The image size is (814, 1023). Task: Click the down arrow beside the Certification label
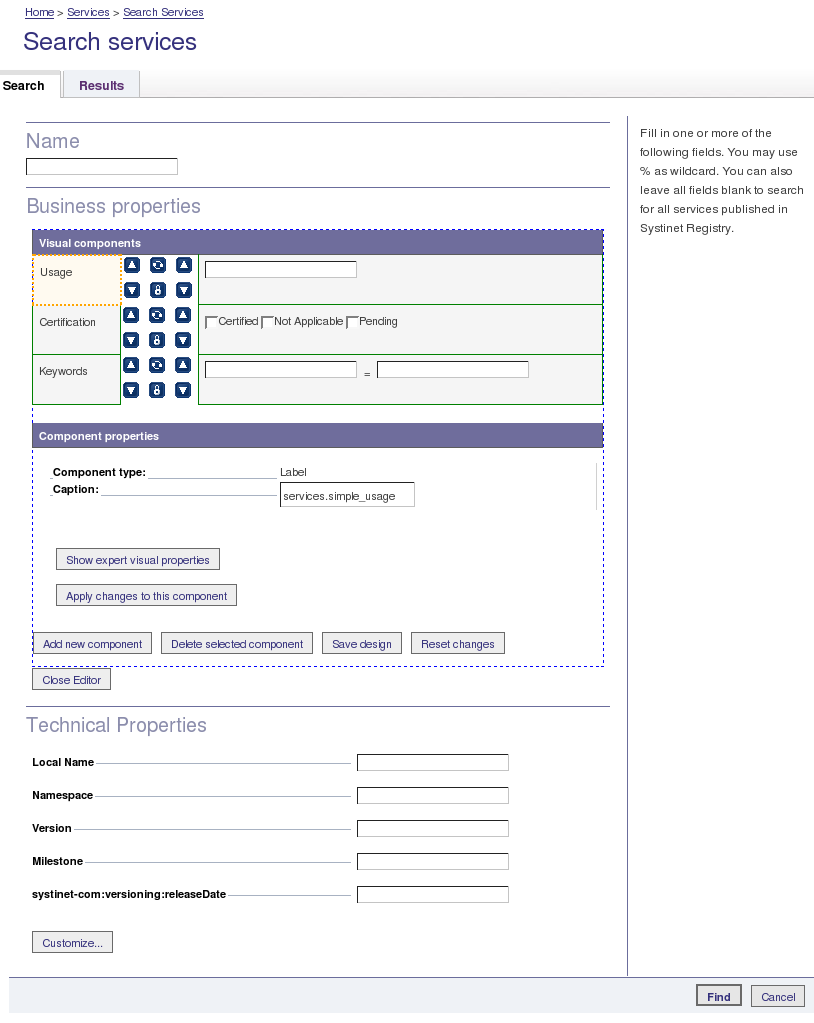[x=131, y=340]
